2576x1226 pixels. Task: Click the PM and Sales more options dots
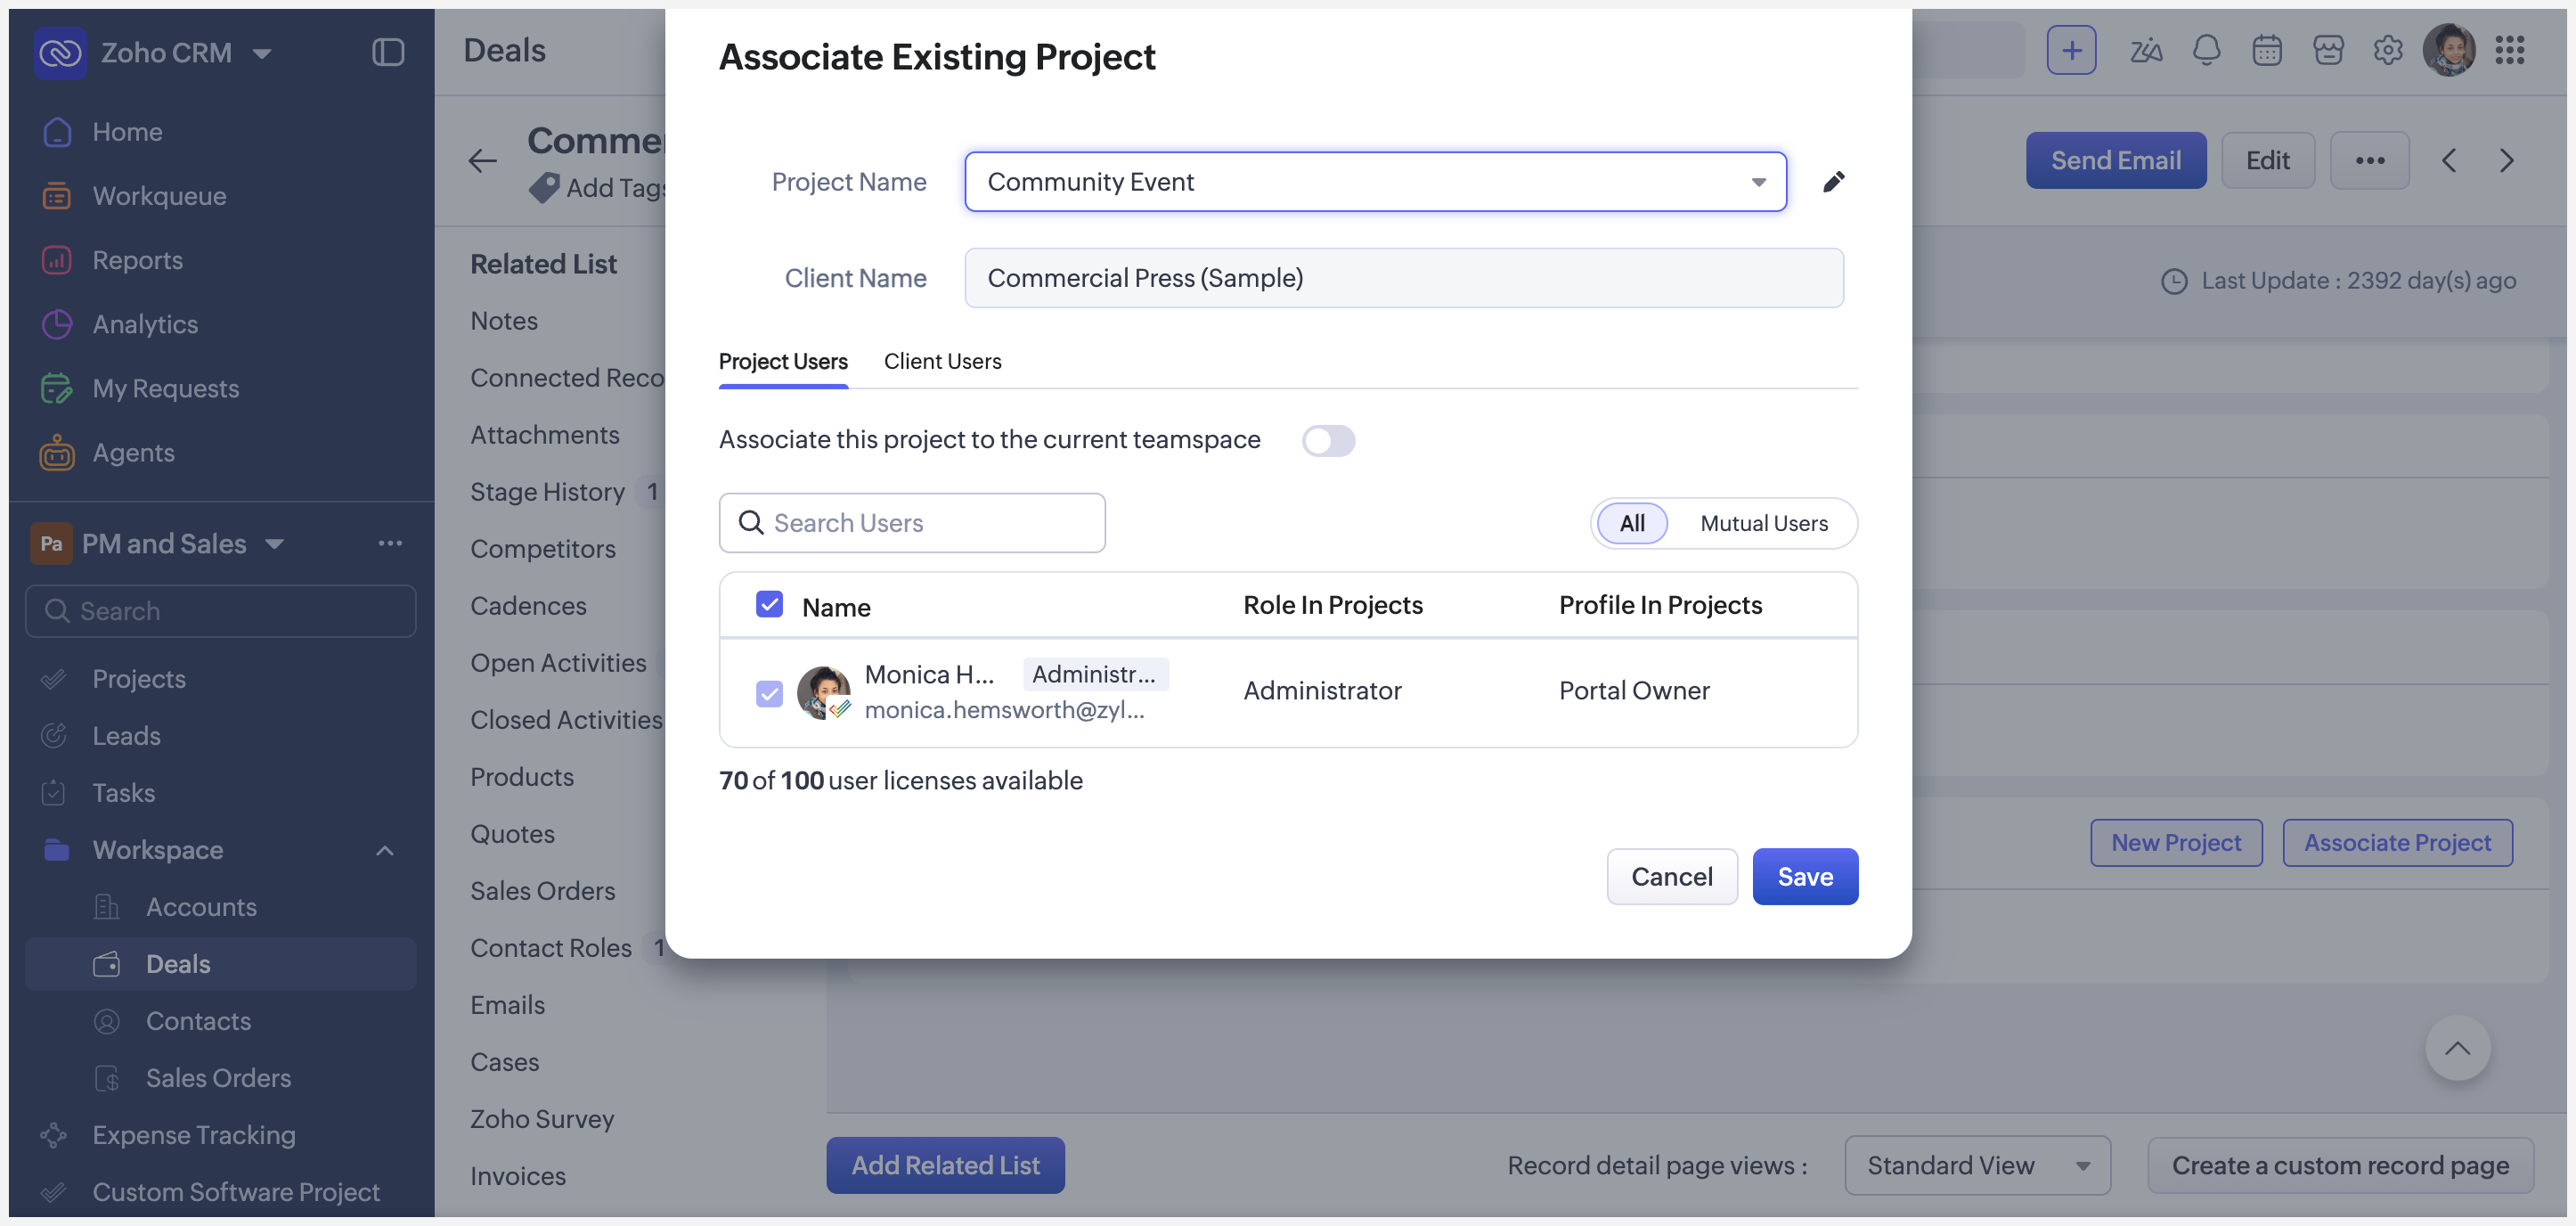(390, 543)
